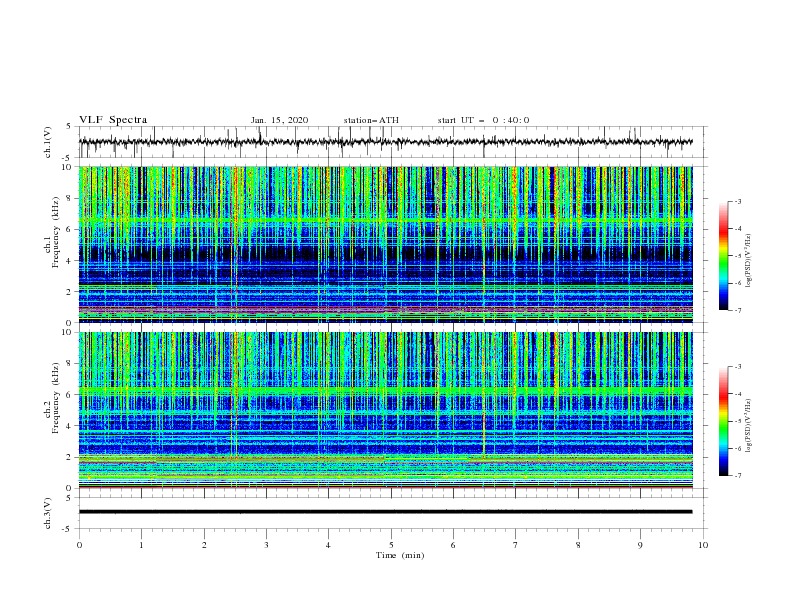Click the 'start UT = 0:40:0' label
Image resolution: width=792 pixels, height=612 pixels.
pos(483,120)
